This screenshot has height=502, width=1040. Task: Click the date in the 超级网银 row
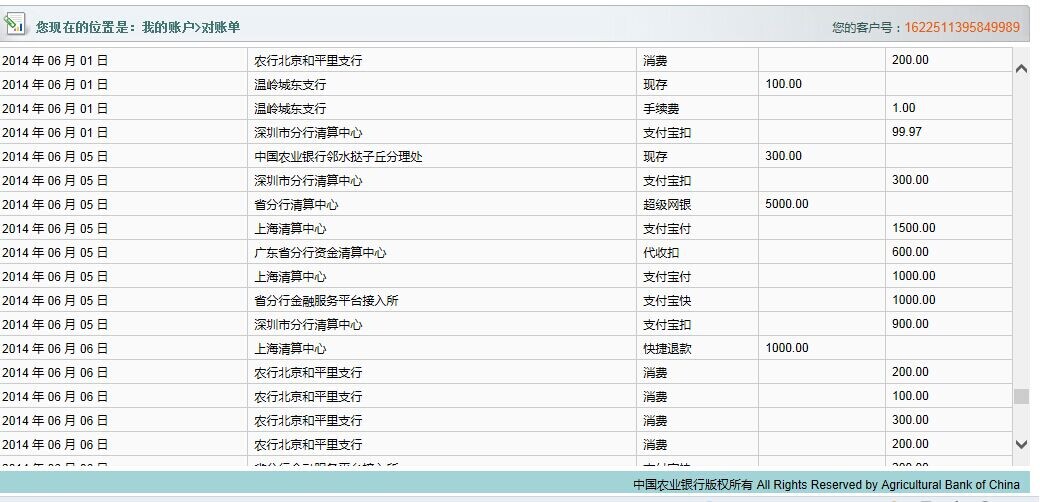(x=55, y=204)
